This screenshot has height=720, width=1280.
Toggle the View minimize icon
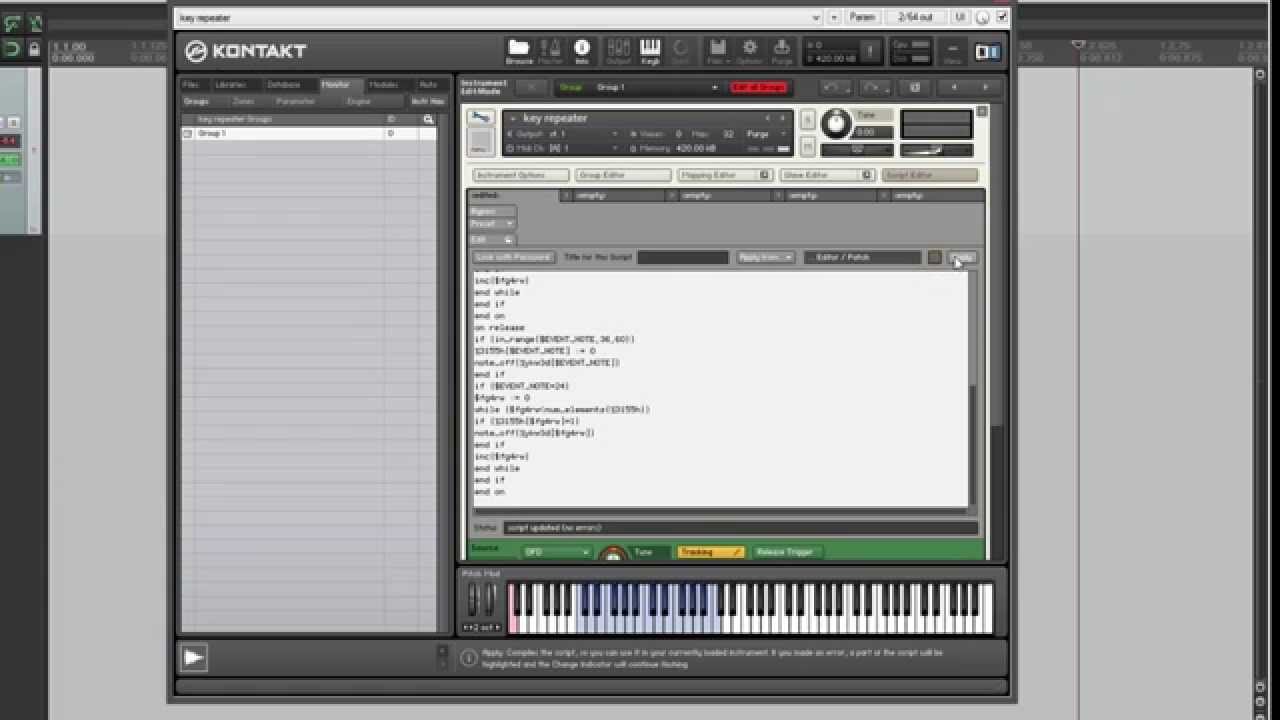(953, 51)
